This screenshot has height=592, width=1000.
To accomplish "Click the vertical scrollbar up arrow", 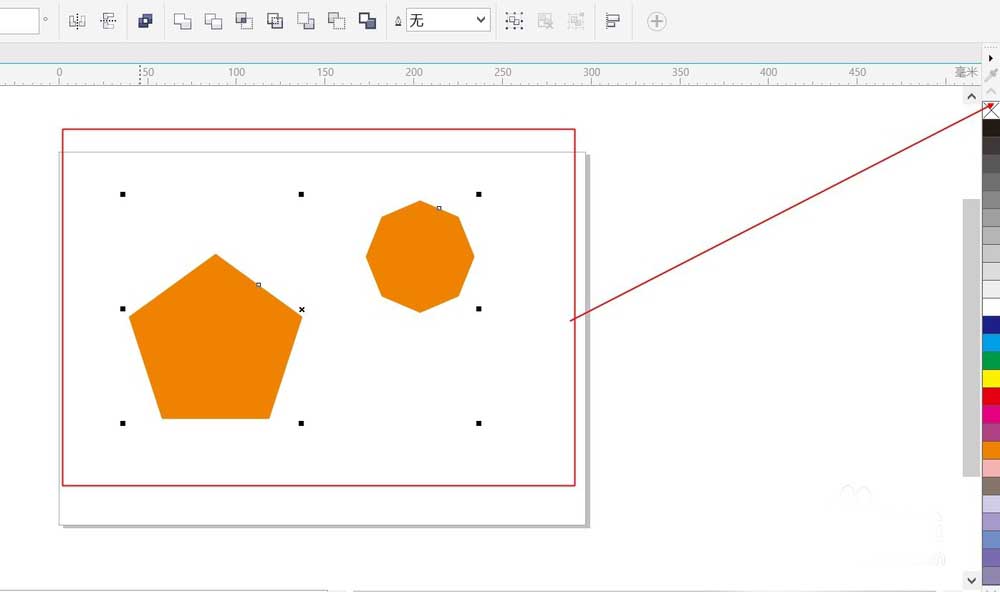I will pyautogui.click(x=971, y=96).
